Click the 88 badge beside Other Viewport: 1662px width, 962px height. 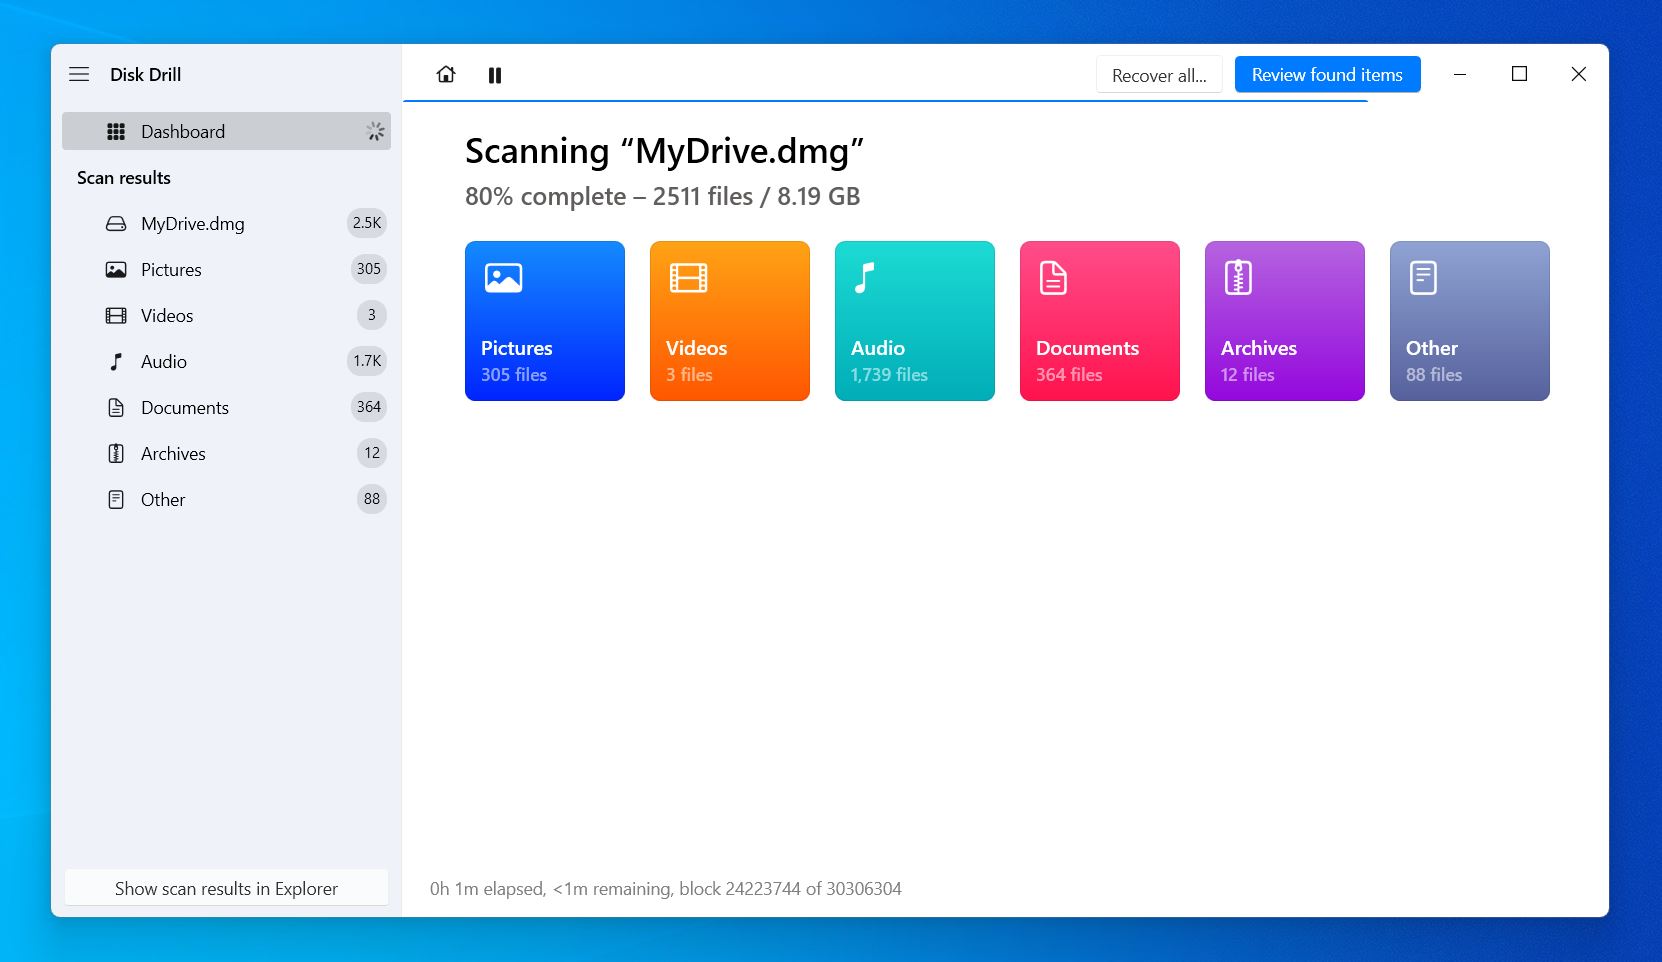[372, 499]
